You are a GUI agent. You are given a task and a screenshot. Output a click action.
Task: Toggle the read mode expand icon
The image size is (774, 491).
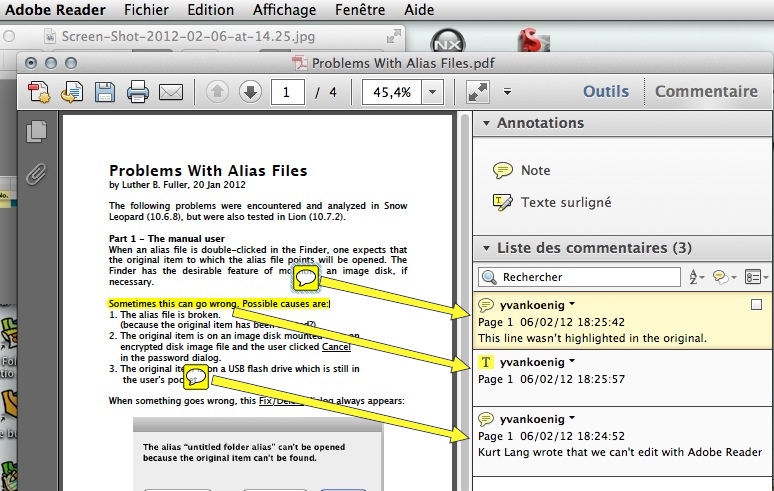[x=477, y=92]
